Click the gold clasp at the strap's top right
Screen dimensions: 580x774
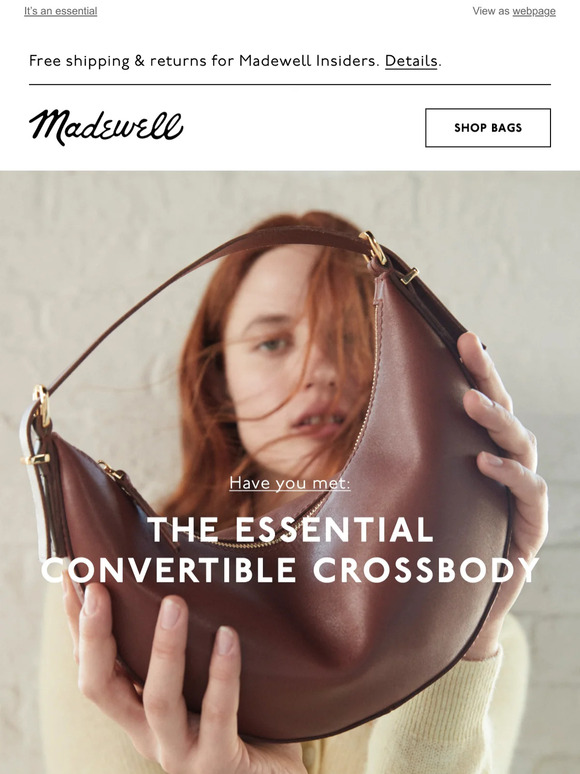coord(375,248)
